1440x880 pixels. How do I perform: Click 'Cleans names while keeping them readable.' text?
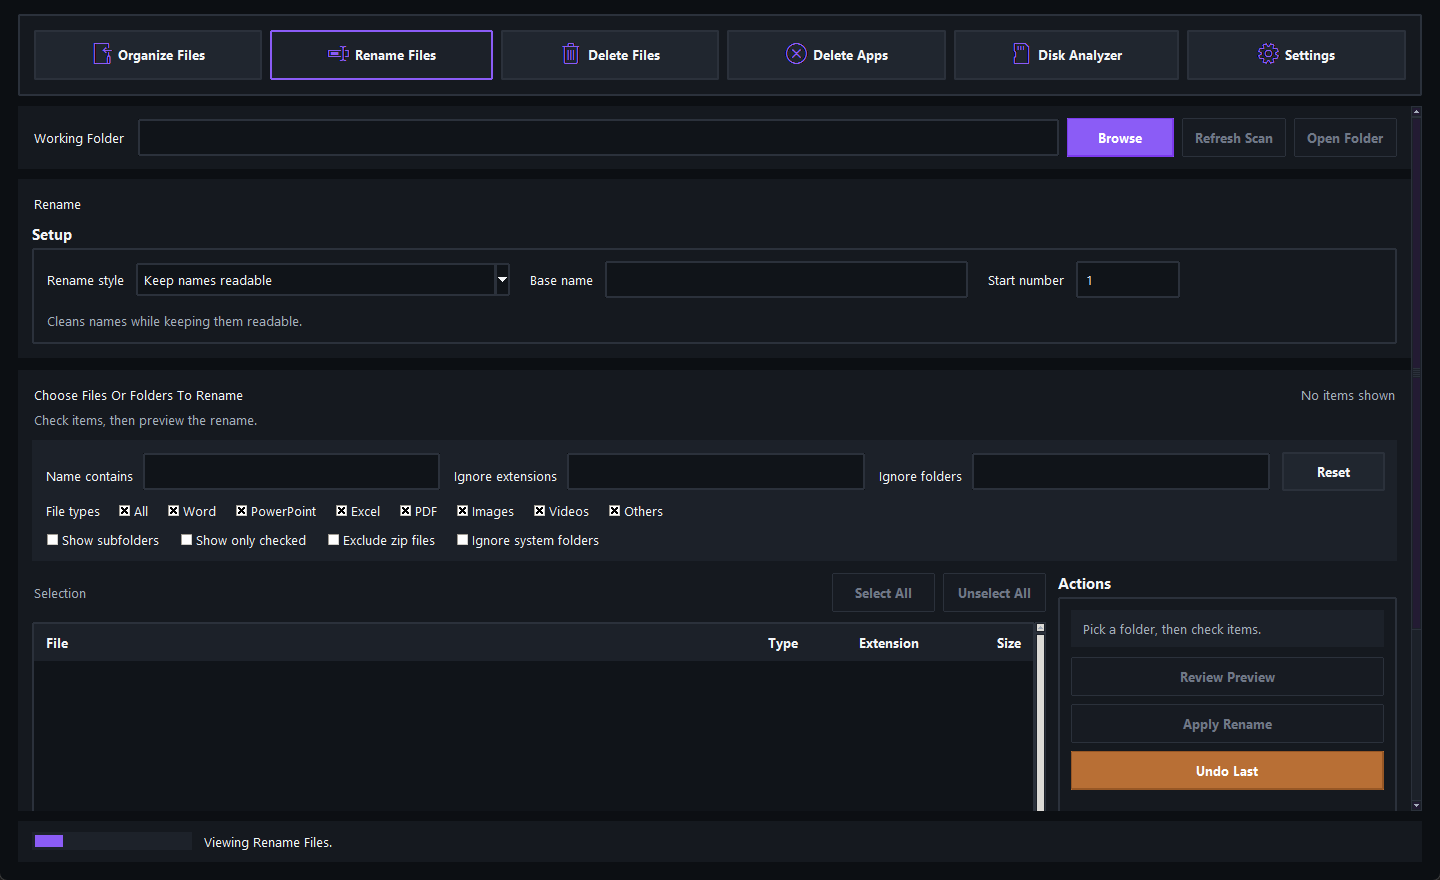pos(175,321)
